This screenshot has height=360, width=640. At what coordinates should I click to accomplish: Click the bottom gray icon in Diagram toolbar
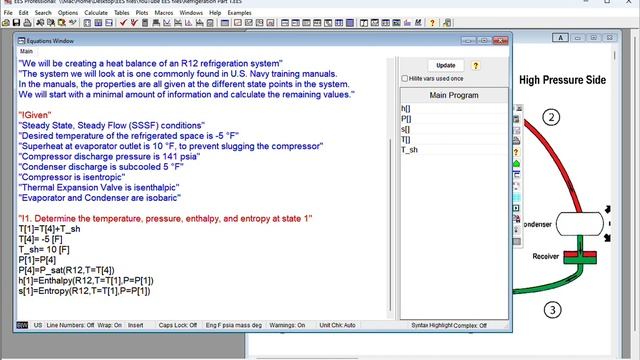click(x=516, y=241)
